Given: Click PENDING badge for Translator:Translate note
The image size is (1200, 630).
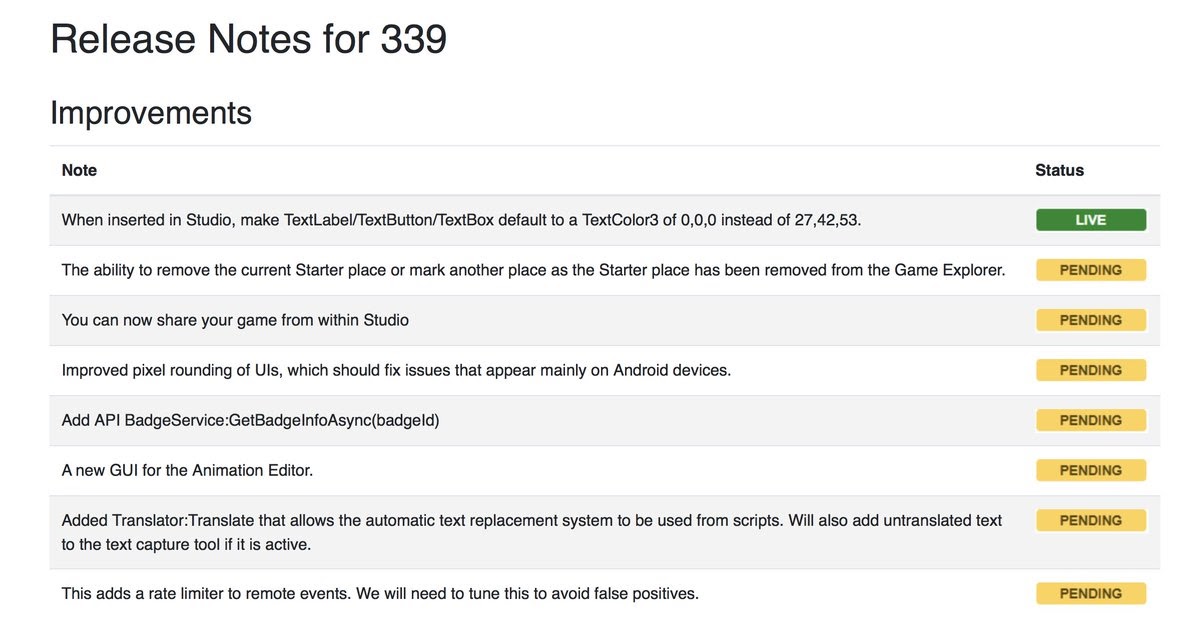Looking at the screenshot, I should click(1090, 520).
